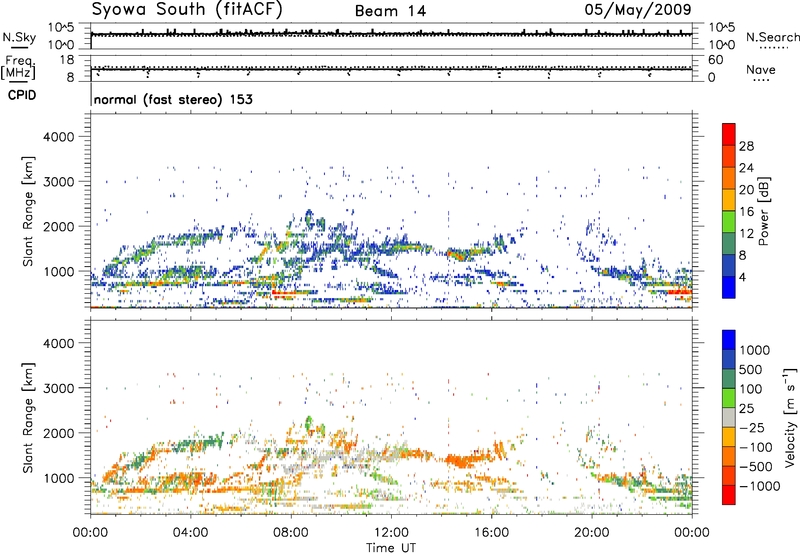Click the "4000" tick of the power panel
The width and height of the screenshot is (800, 554).
click(x=59, y=137)
